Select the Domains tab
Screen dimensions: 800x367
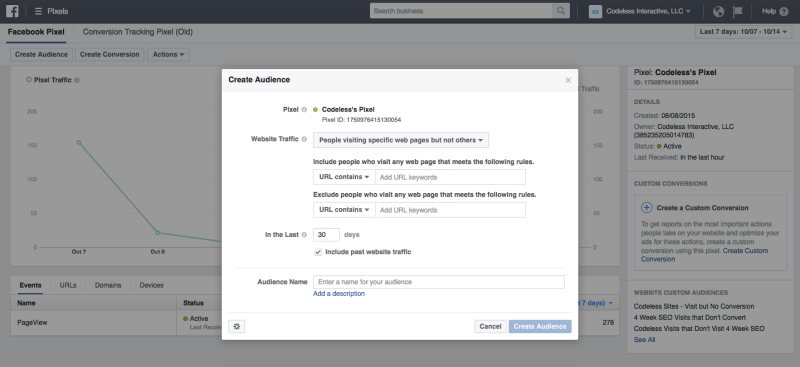click(x=108, y=285)
